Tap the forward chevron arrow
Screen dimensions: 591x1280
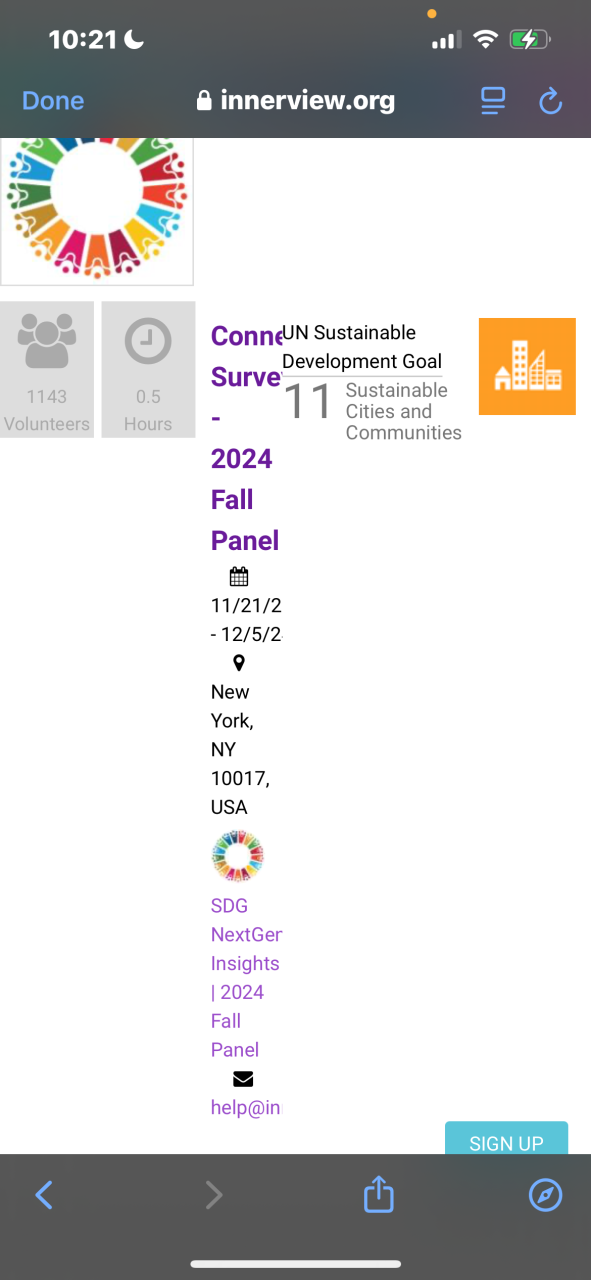pyautogui.click(x=213, y=1194)
